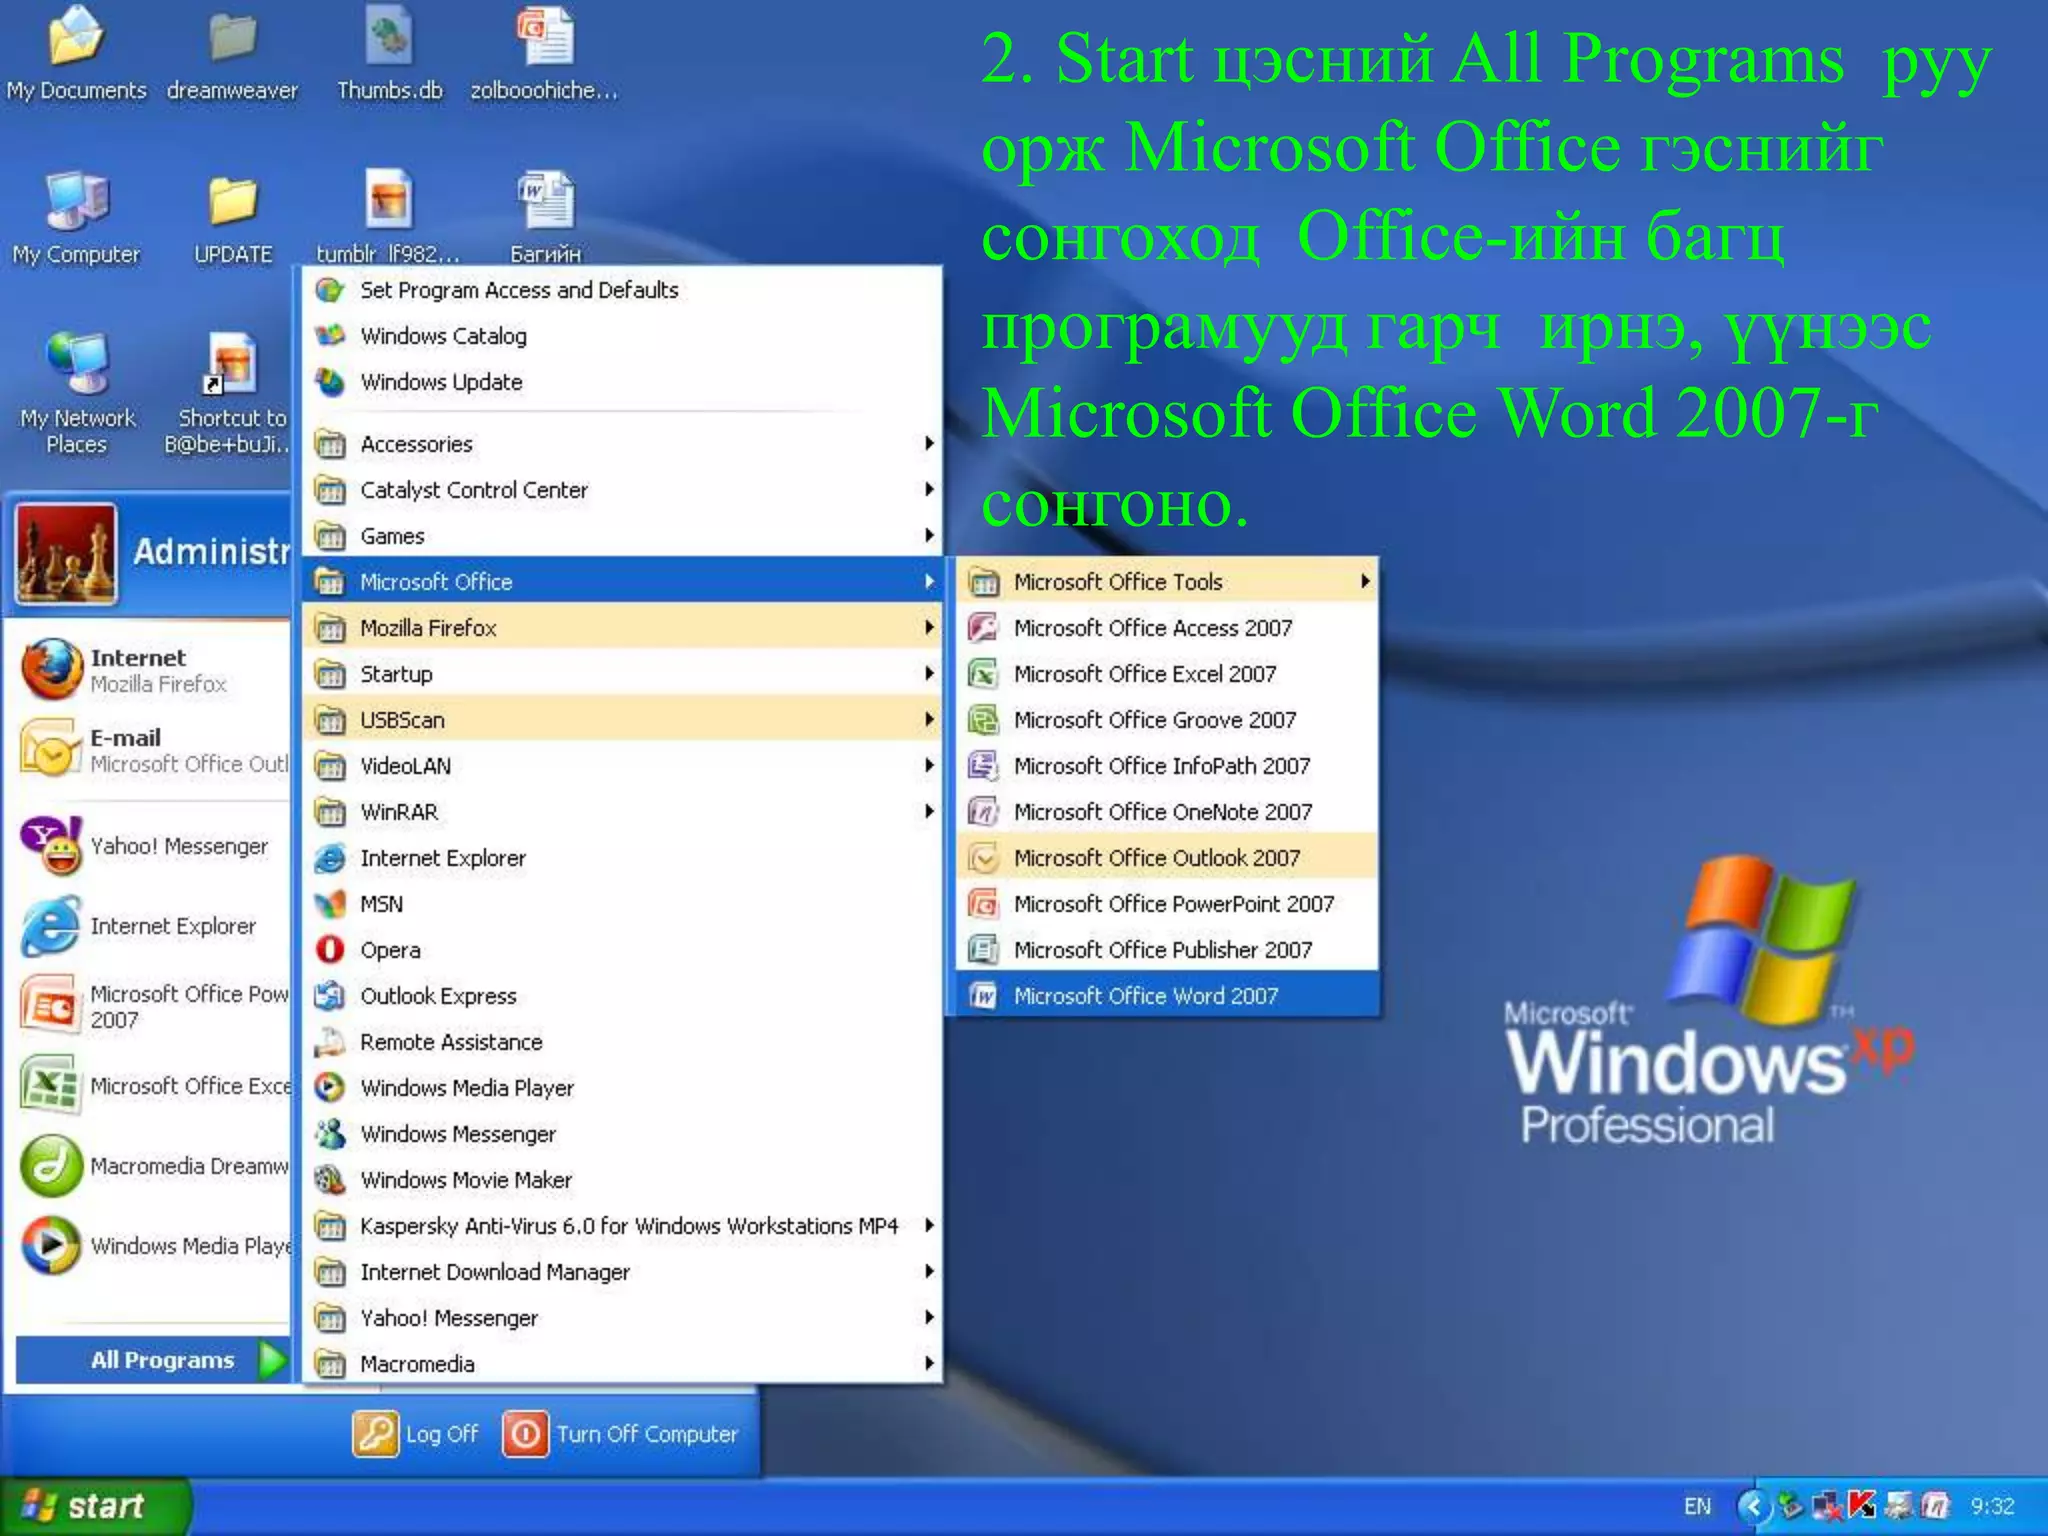Image resolution: width=2048 pixels, height=1536 pixels.
Task: Show hidden tray icons arrow
Action: (x=1752, y=1506)
